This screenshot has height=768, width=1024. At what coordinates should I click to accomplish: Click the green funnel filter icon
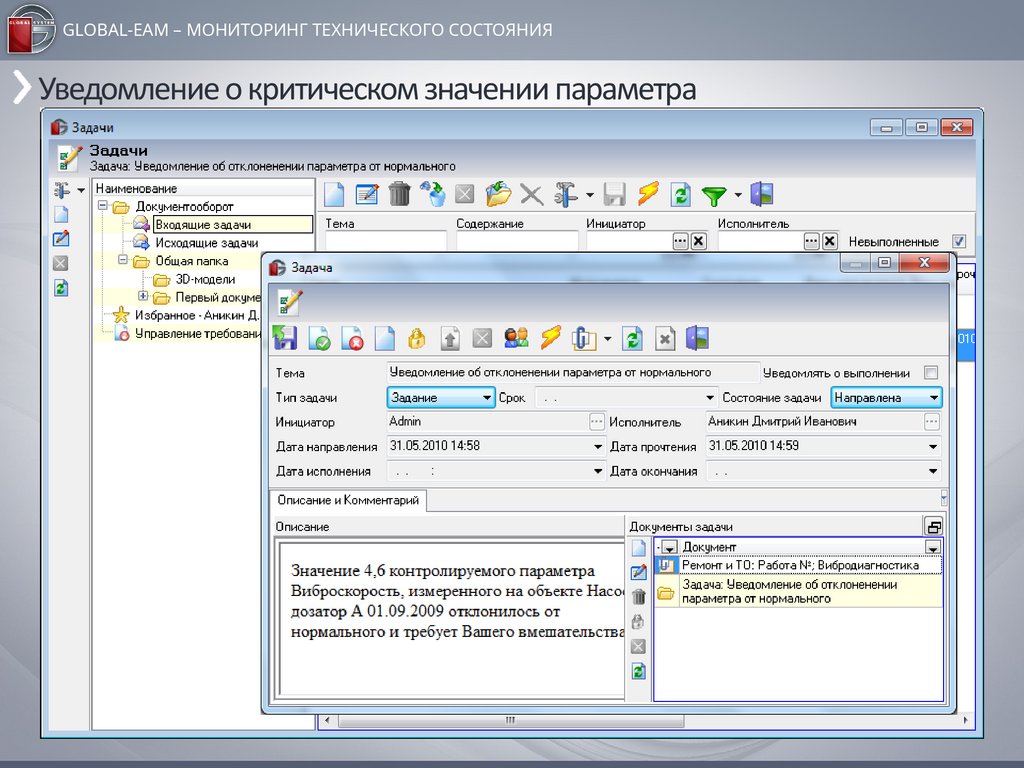(713, 193)
